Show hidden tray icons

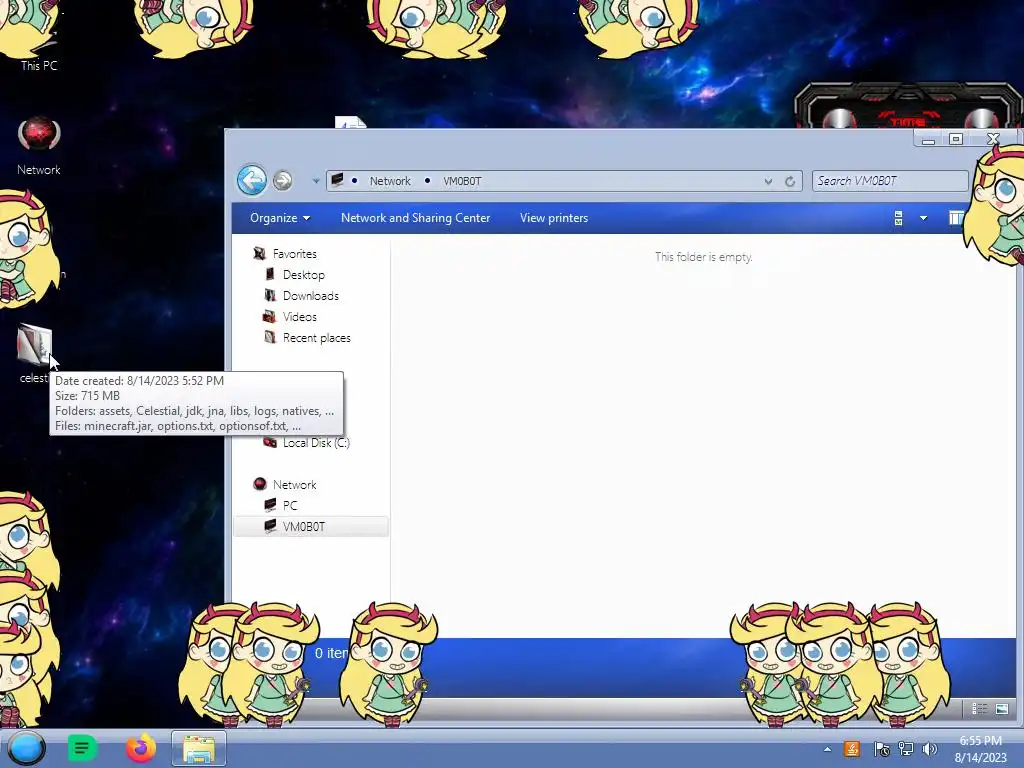point(827,749)
